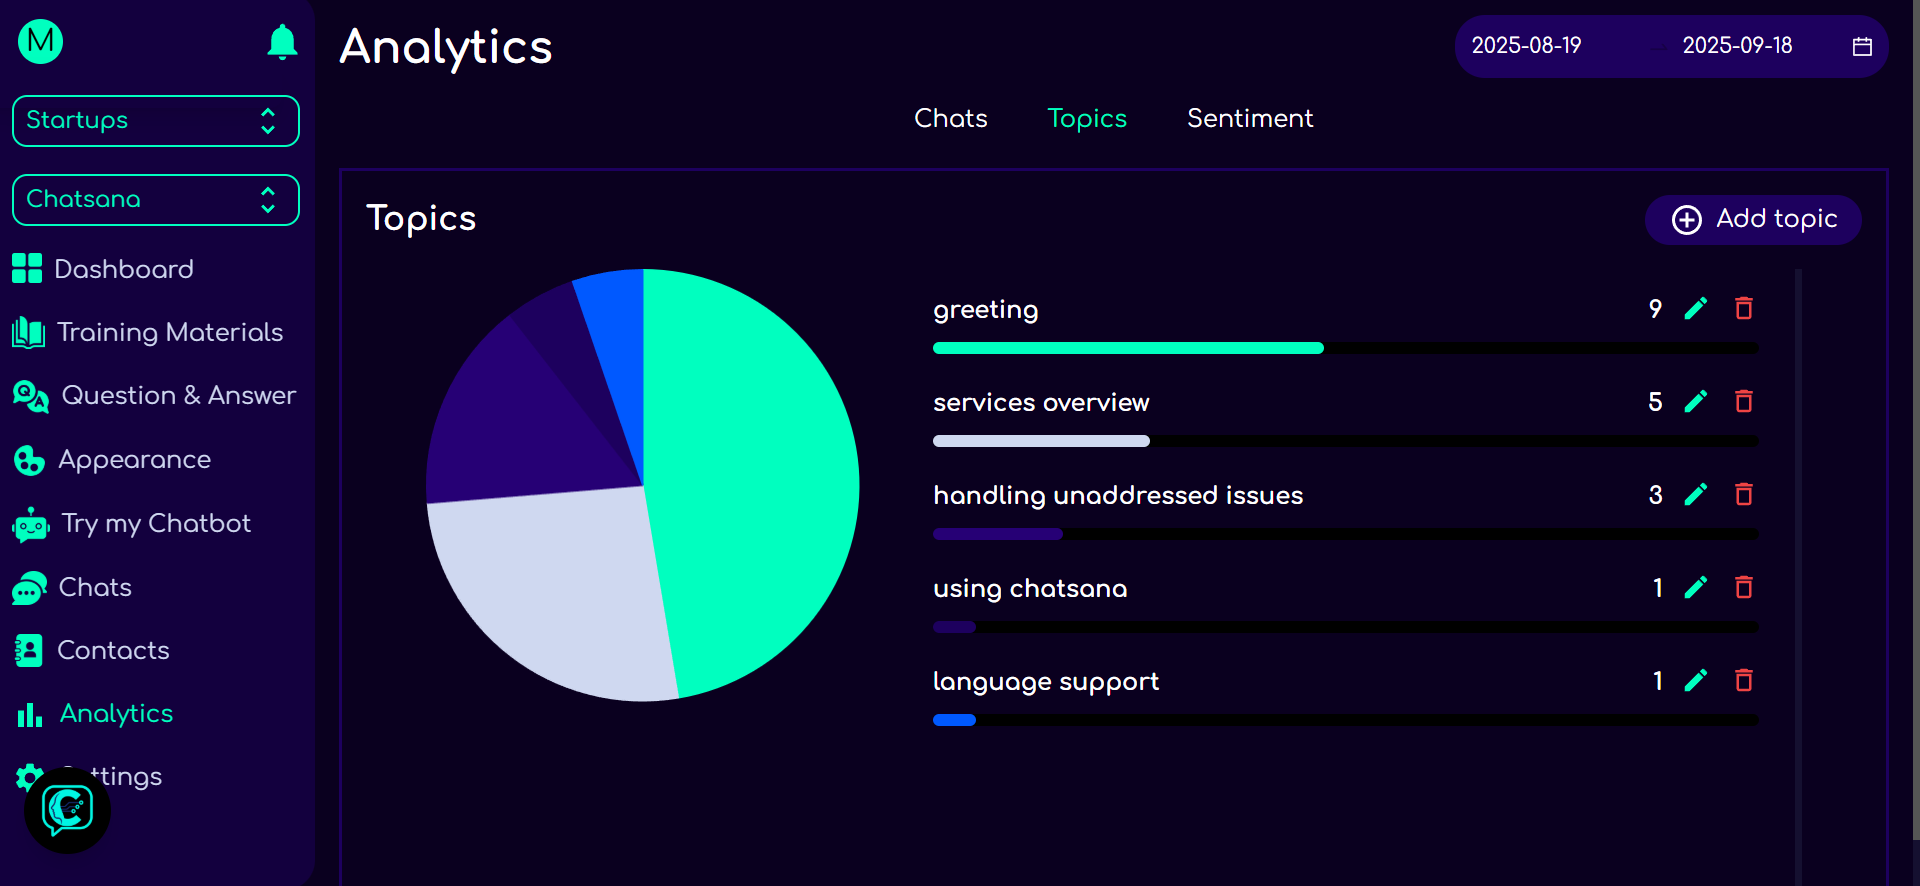1920x886 pixels.
Task: Click pencil icon for handling unaddressed issues
Action: tap(1695, 495)
